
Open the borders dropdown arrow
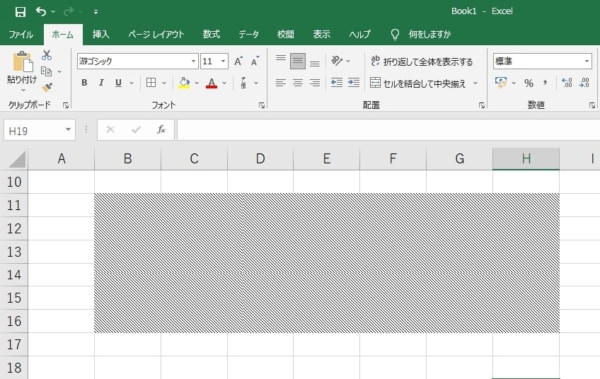[164, 83]
